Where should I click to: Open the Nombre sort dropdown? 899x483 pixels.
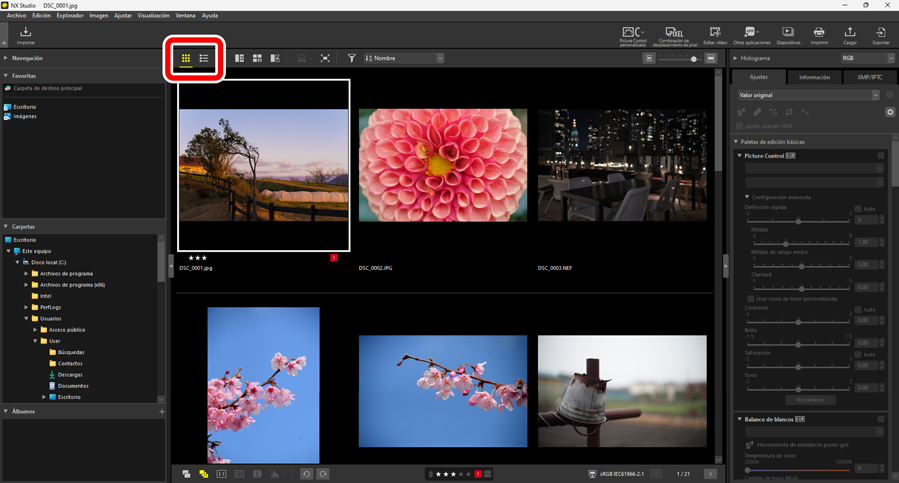pos(404,59)
